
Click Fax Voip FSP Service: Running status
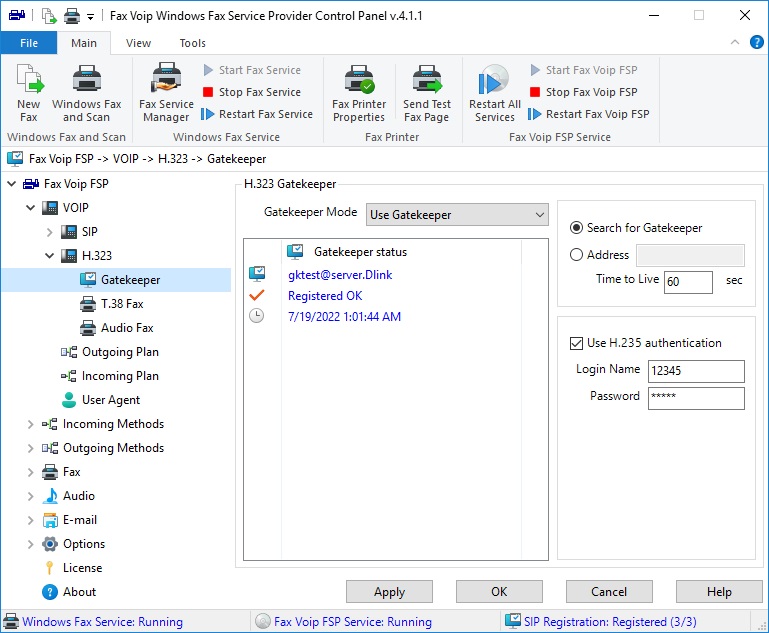tap(353, 622)
